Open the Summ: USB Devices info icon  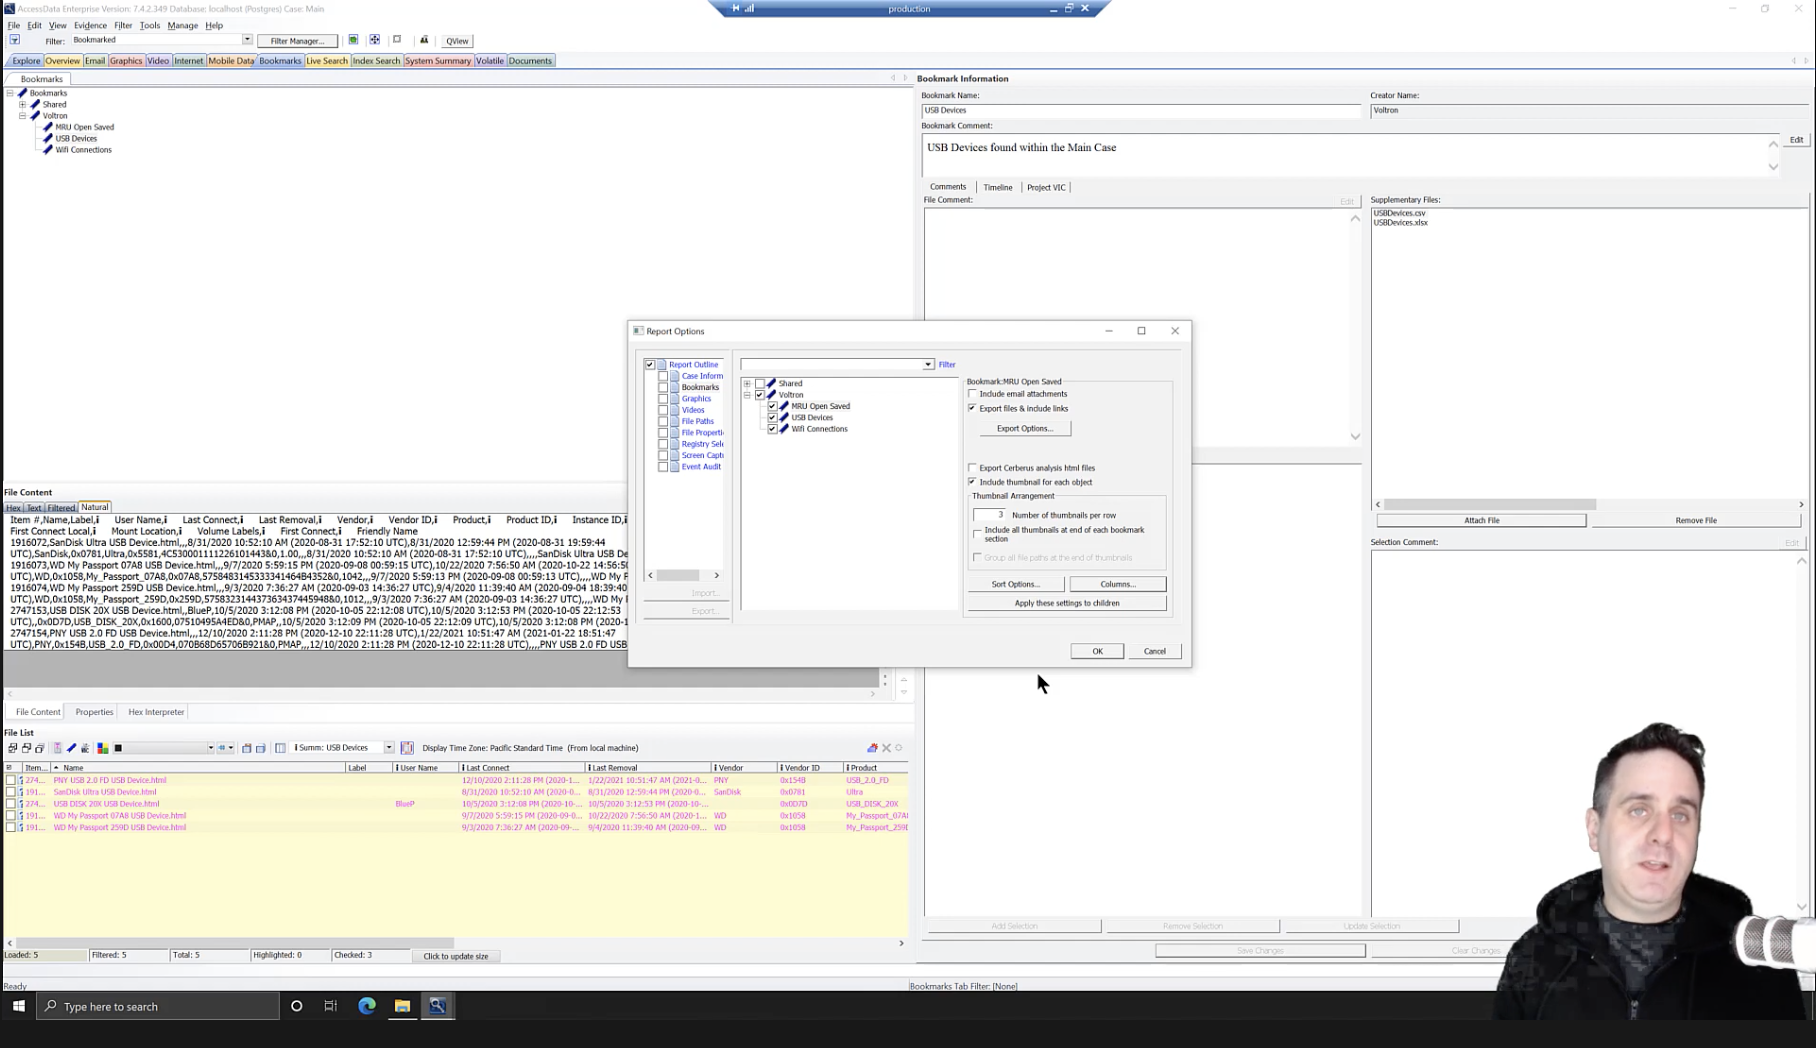[296, 747]
